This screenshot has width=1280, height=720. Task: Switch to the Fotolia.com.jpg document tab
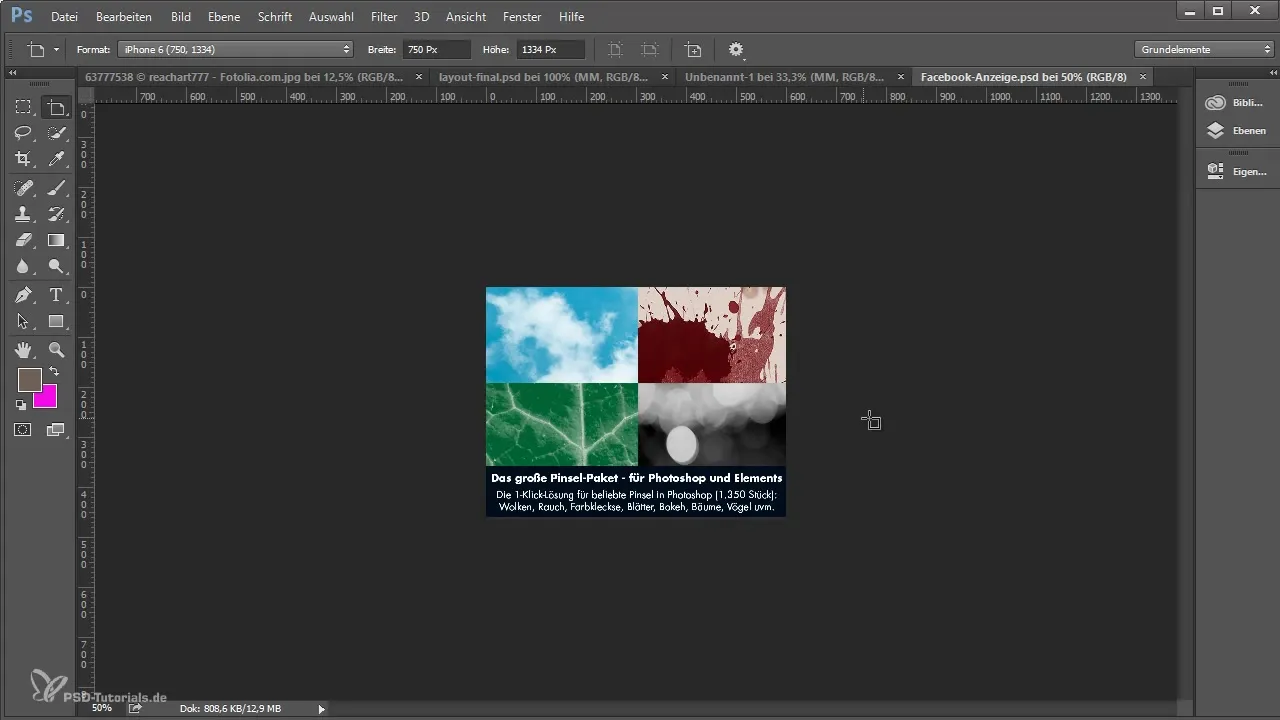point(244,77)
